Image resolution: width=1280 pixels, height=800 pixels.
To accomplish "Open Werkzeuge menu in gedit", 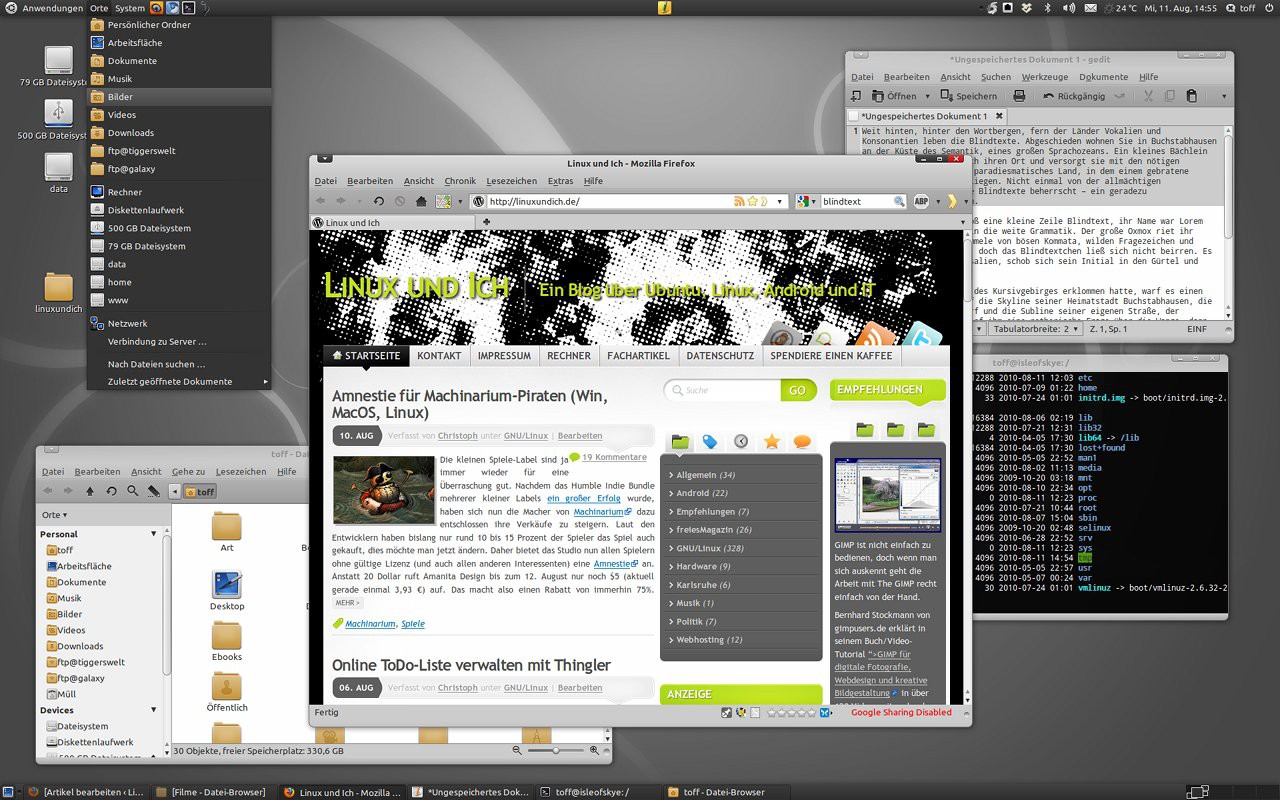I will pos(1044,77).
